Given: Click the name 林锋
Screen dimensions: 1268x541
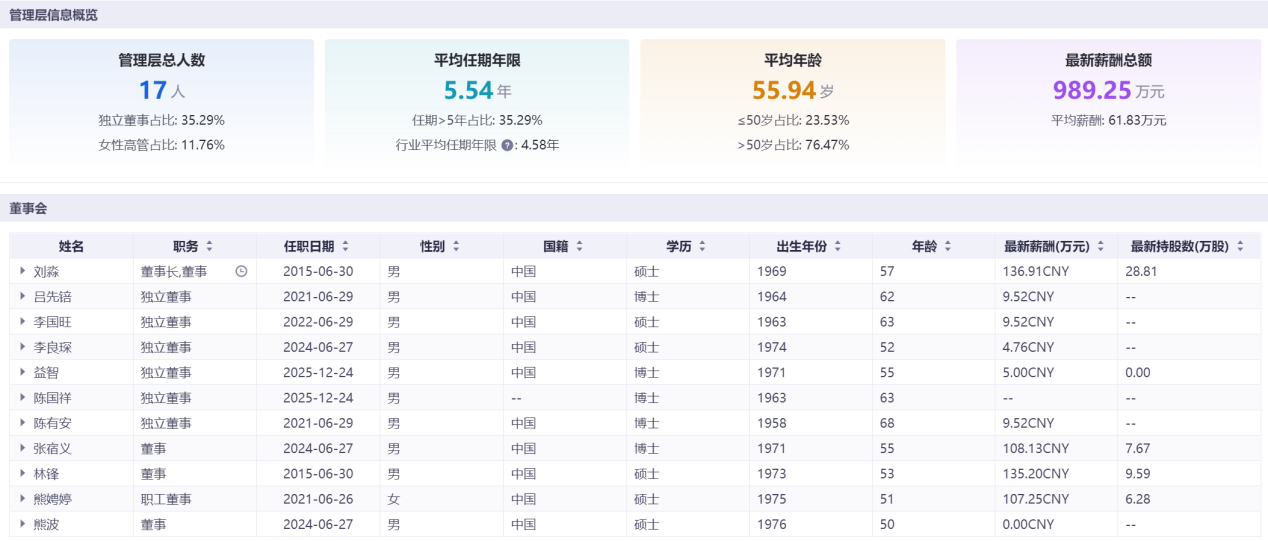Looking at the screenshot, I should [x=46, y=474].
